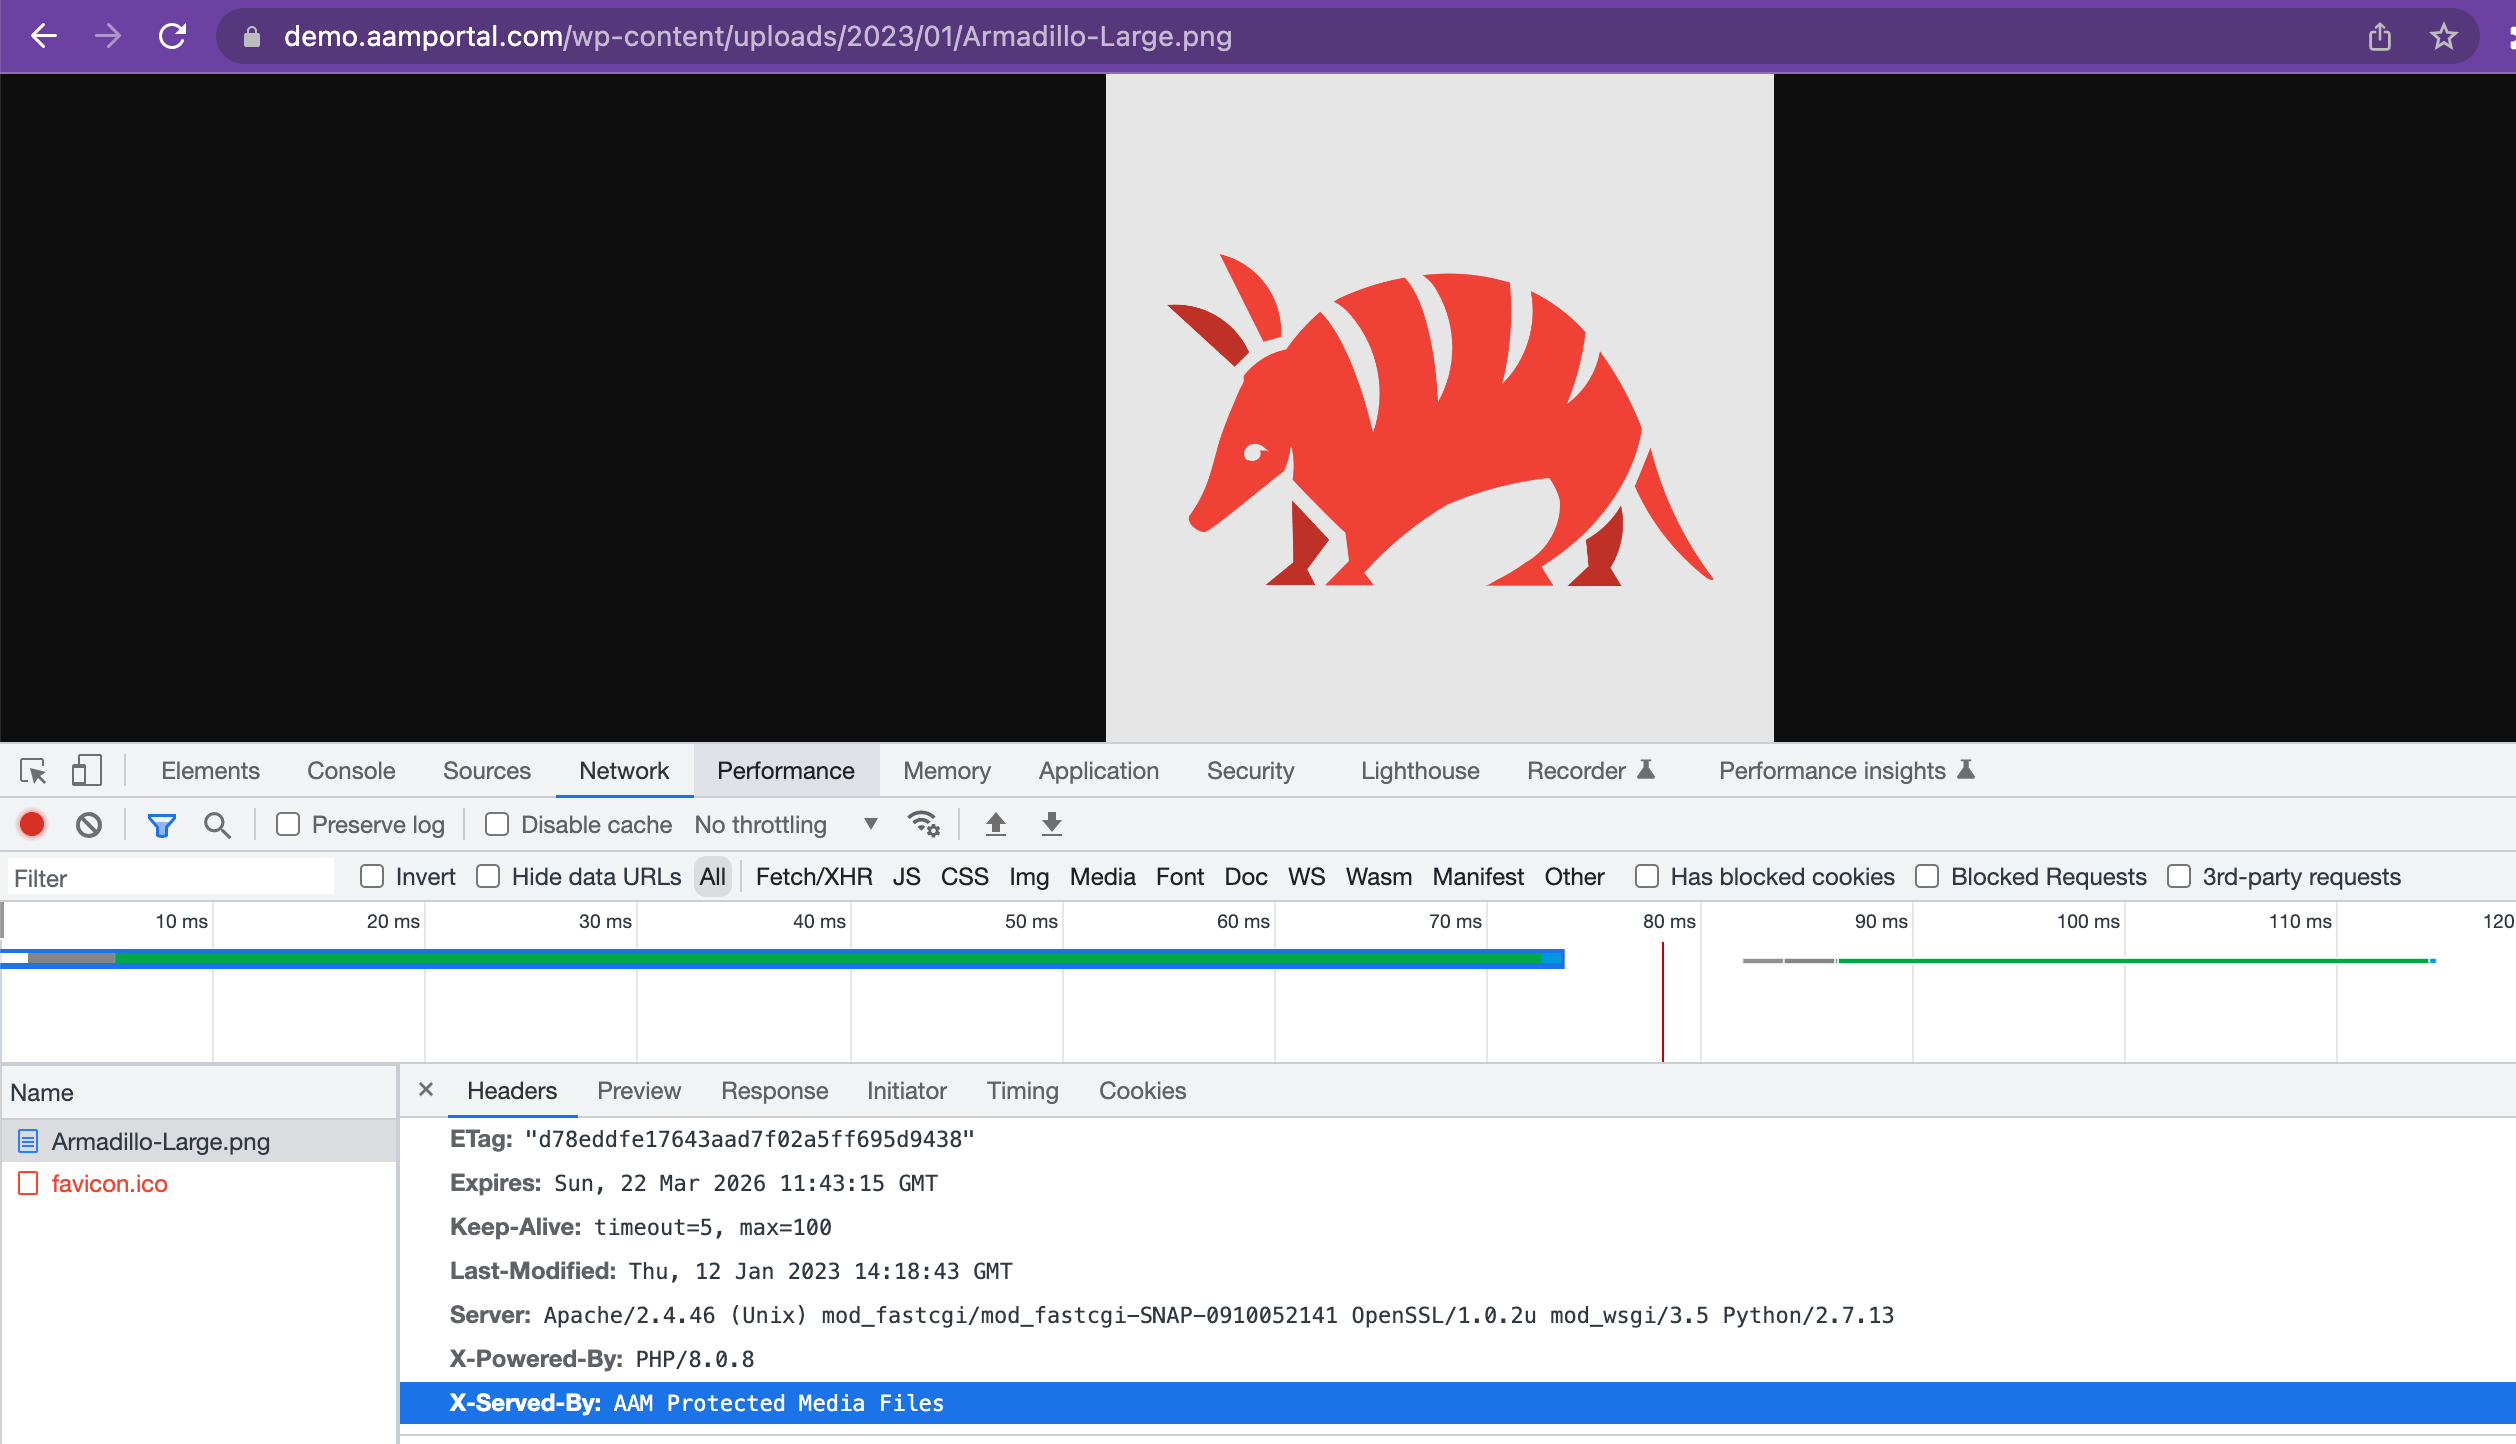Filter requests by All

coord(713,877)
